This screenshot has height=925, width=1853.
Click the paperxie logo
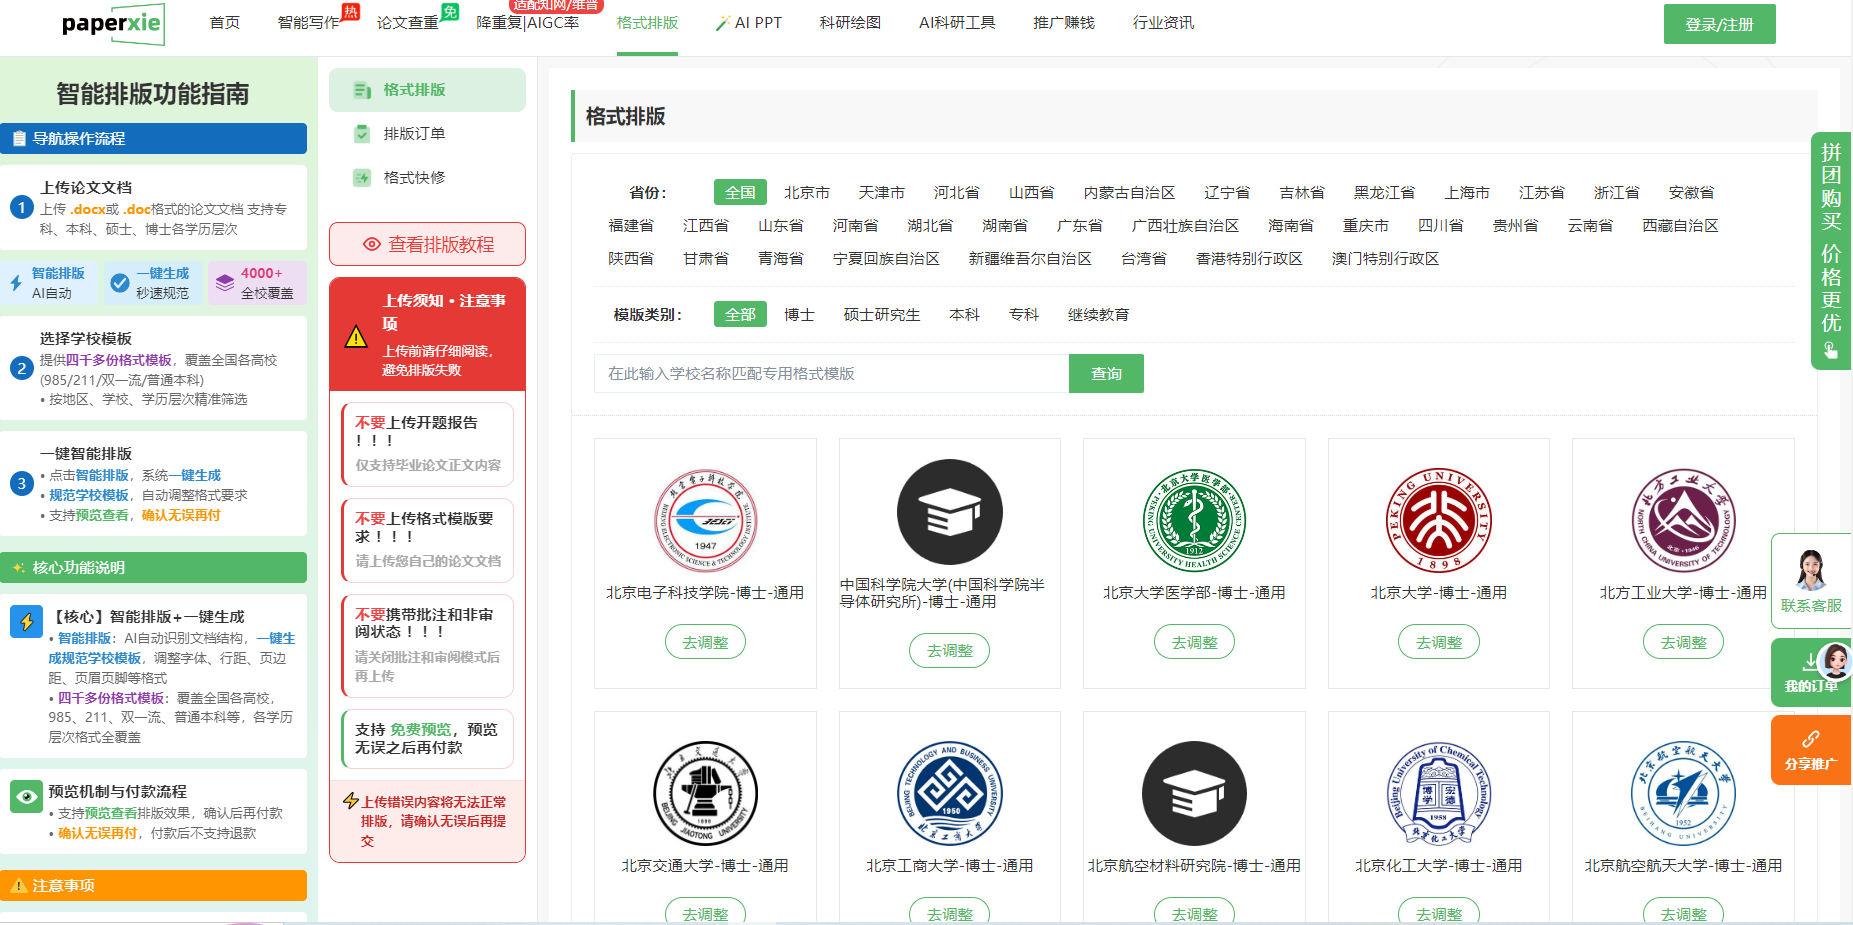click(x=113, y=24)
